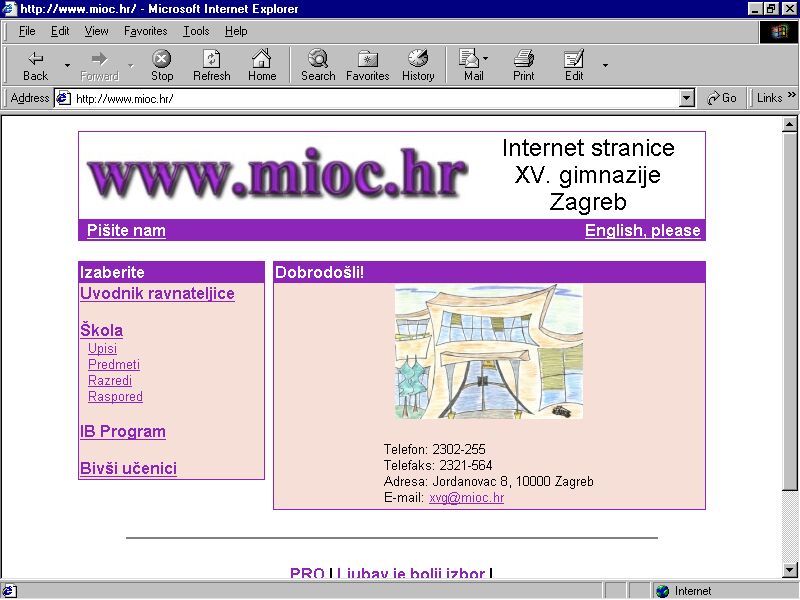The width and height of the screenshot is (800, 600).
Task: Show the History toolbar pane
Action: pos(418,66)
